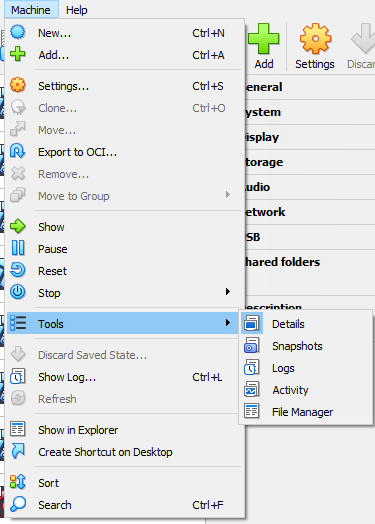Click the Create Shortcut arrow icon

coord(18,451)
